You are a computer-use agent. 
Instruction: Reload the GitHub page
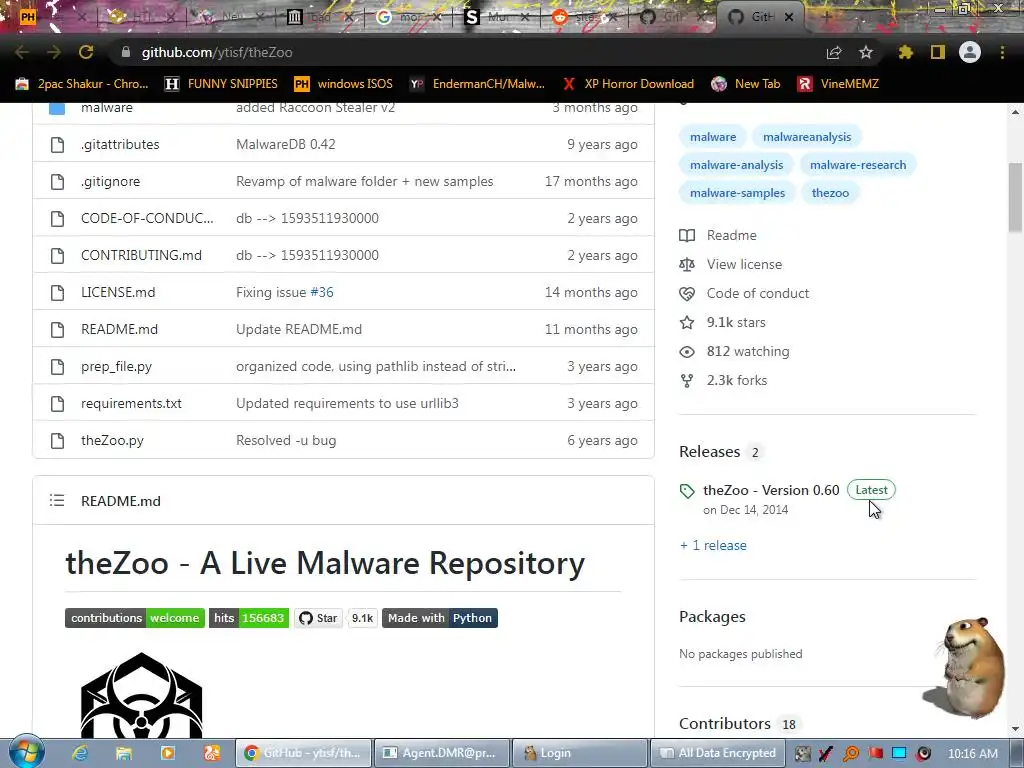(86, 52)
